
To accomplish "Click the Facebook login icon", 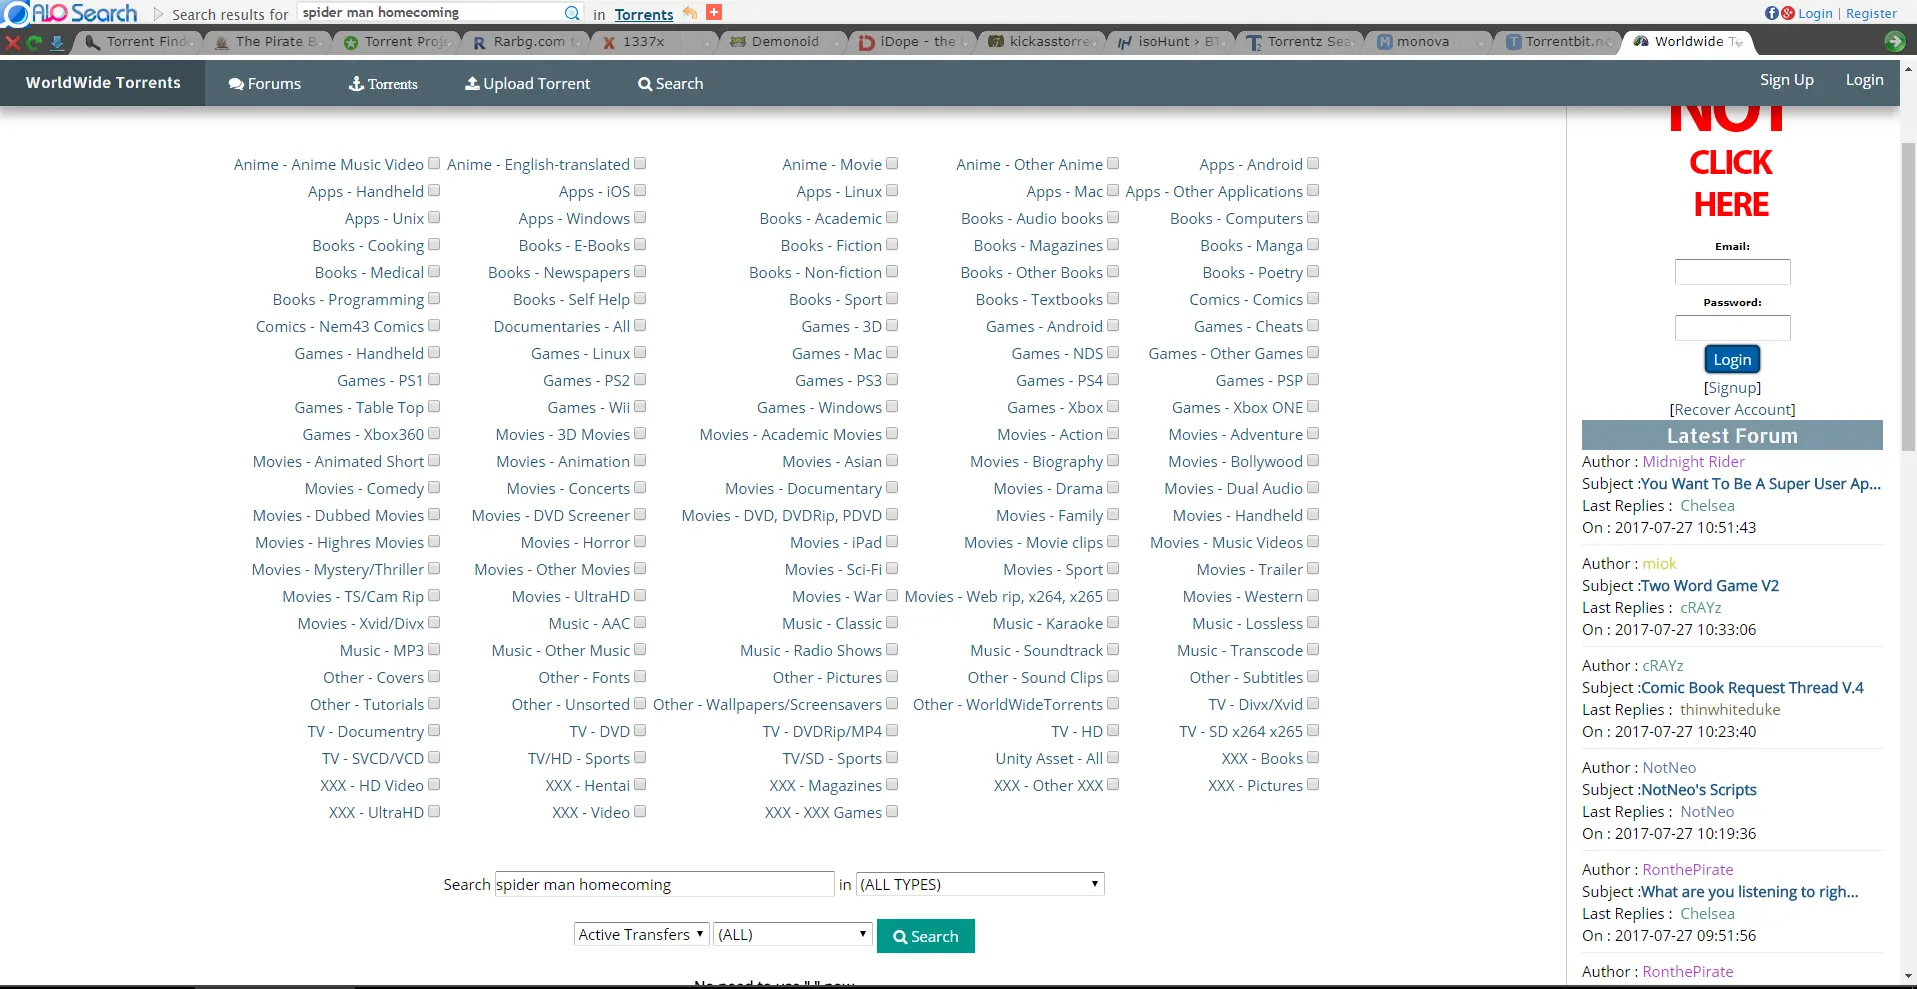I will [x=1772, y=13].
